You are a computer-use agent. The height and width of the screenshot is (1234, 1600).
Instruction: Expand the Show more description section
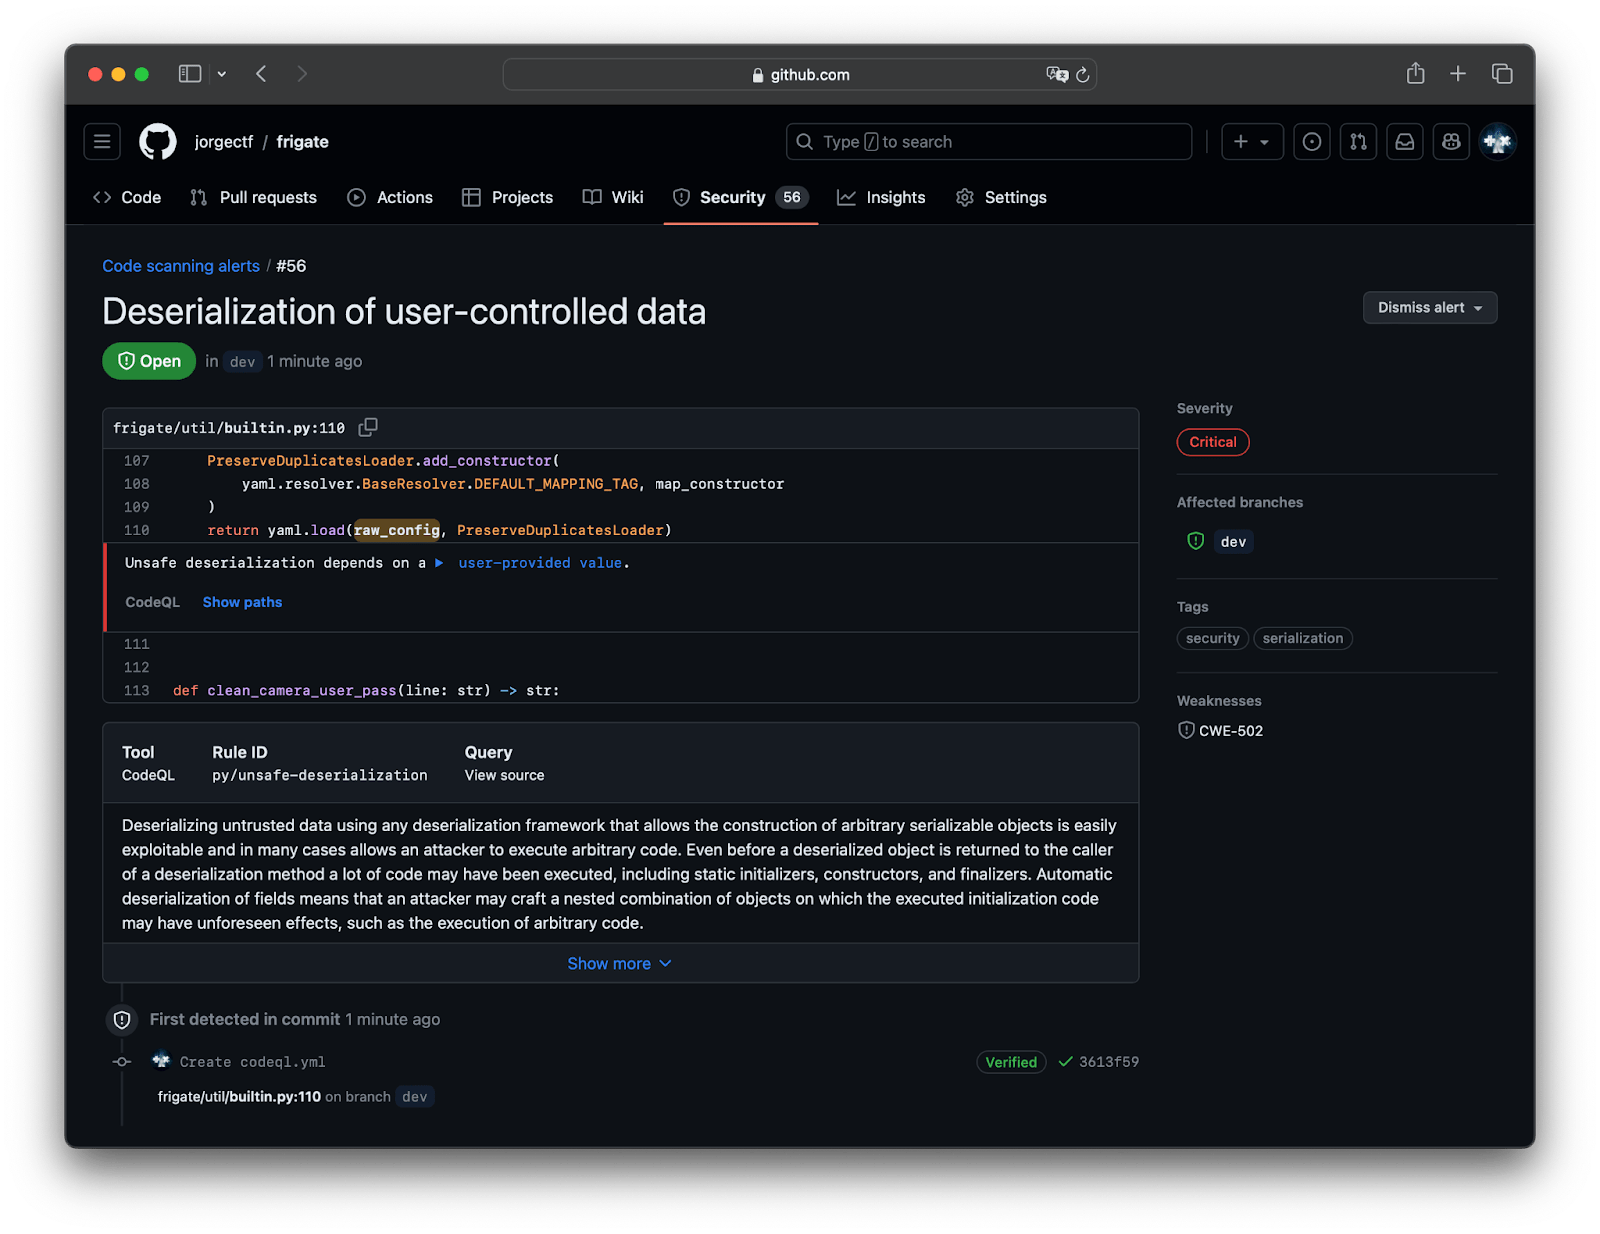619,963
